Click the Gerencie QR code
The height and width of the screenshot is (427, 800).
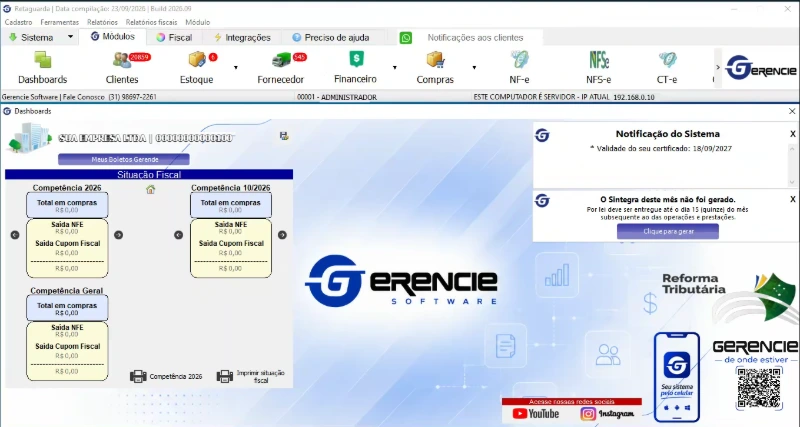[759, 388]
